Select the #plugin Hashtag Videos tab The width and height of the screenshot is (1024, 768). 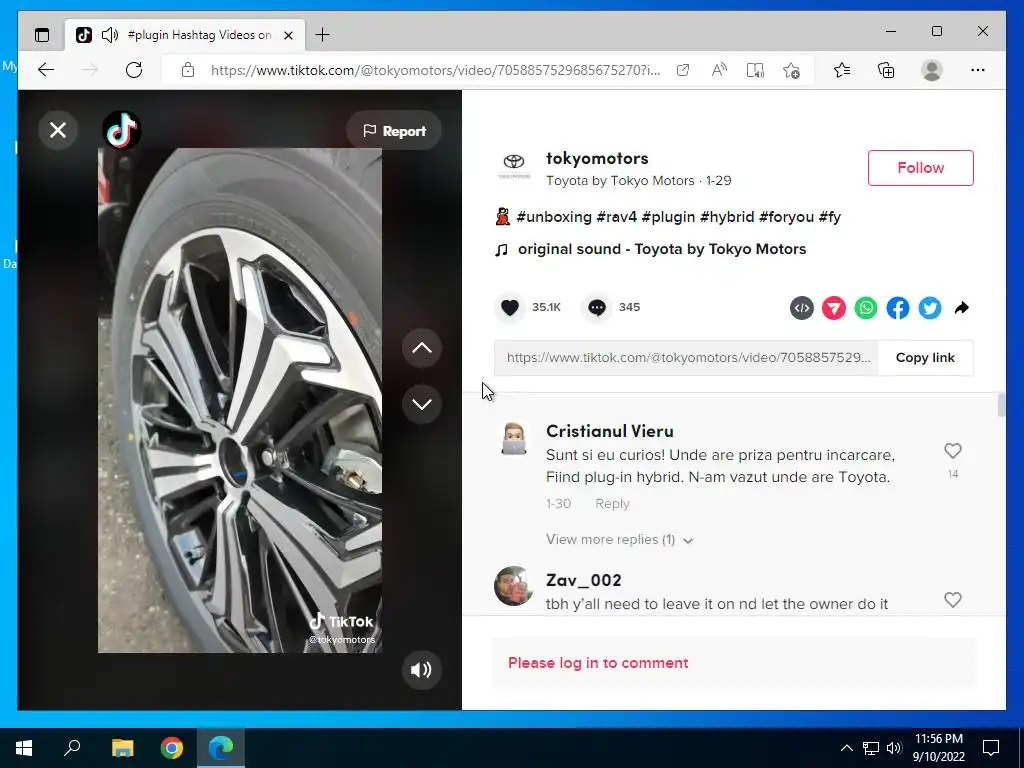(x=199, y=35)
